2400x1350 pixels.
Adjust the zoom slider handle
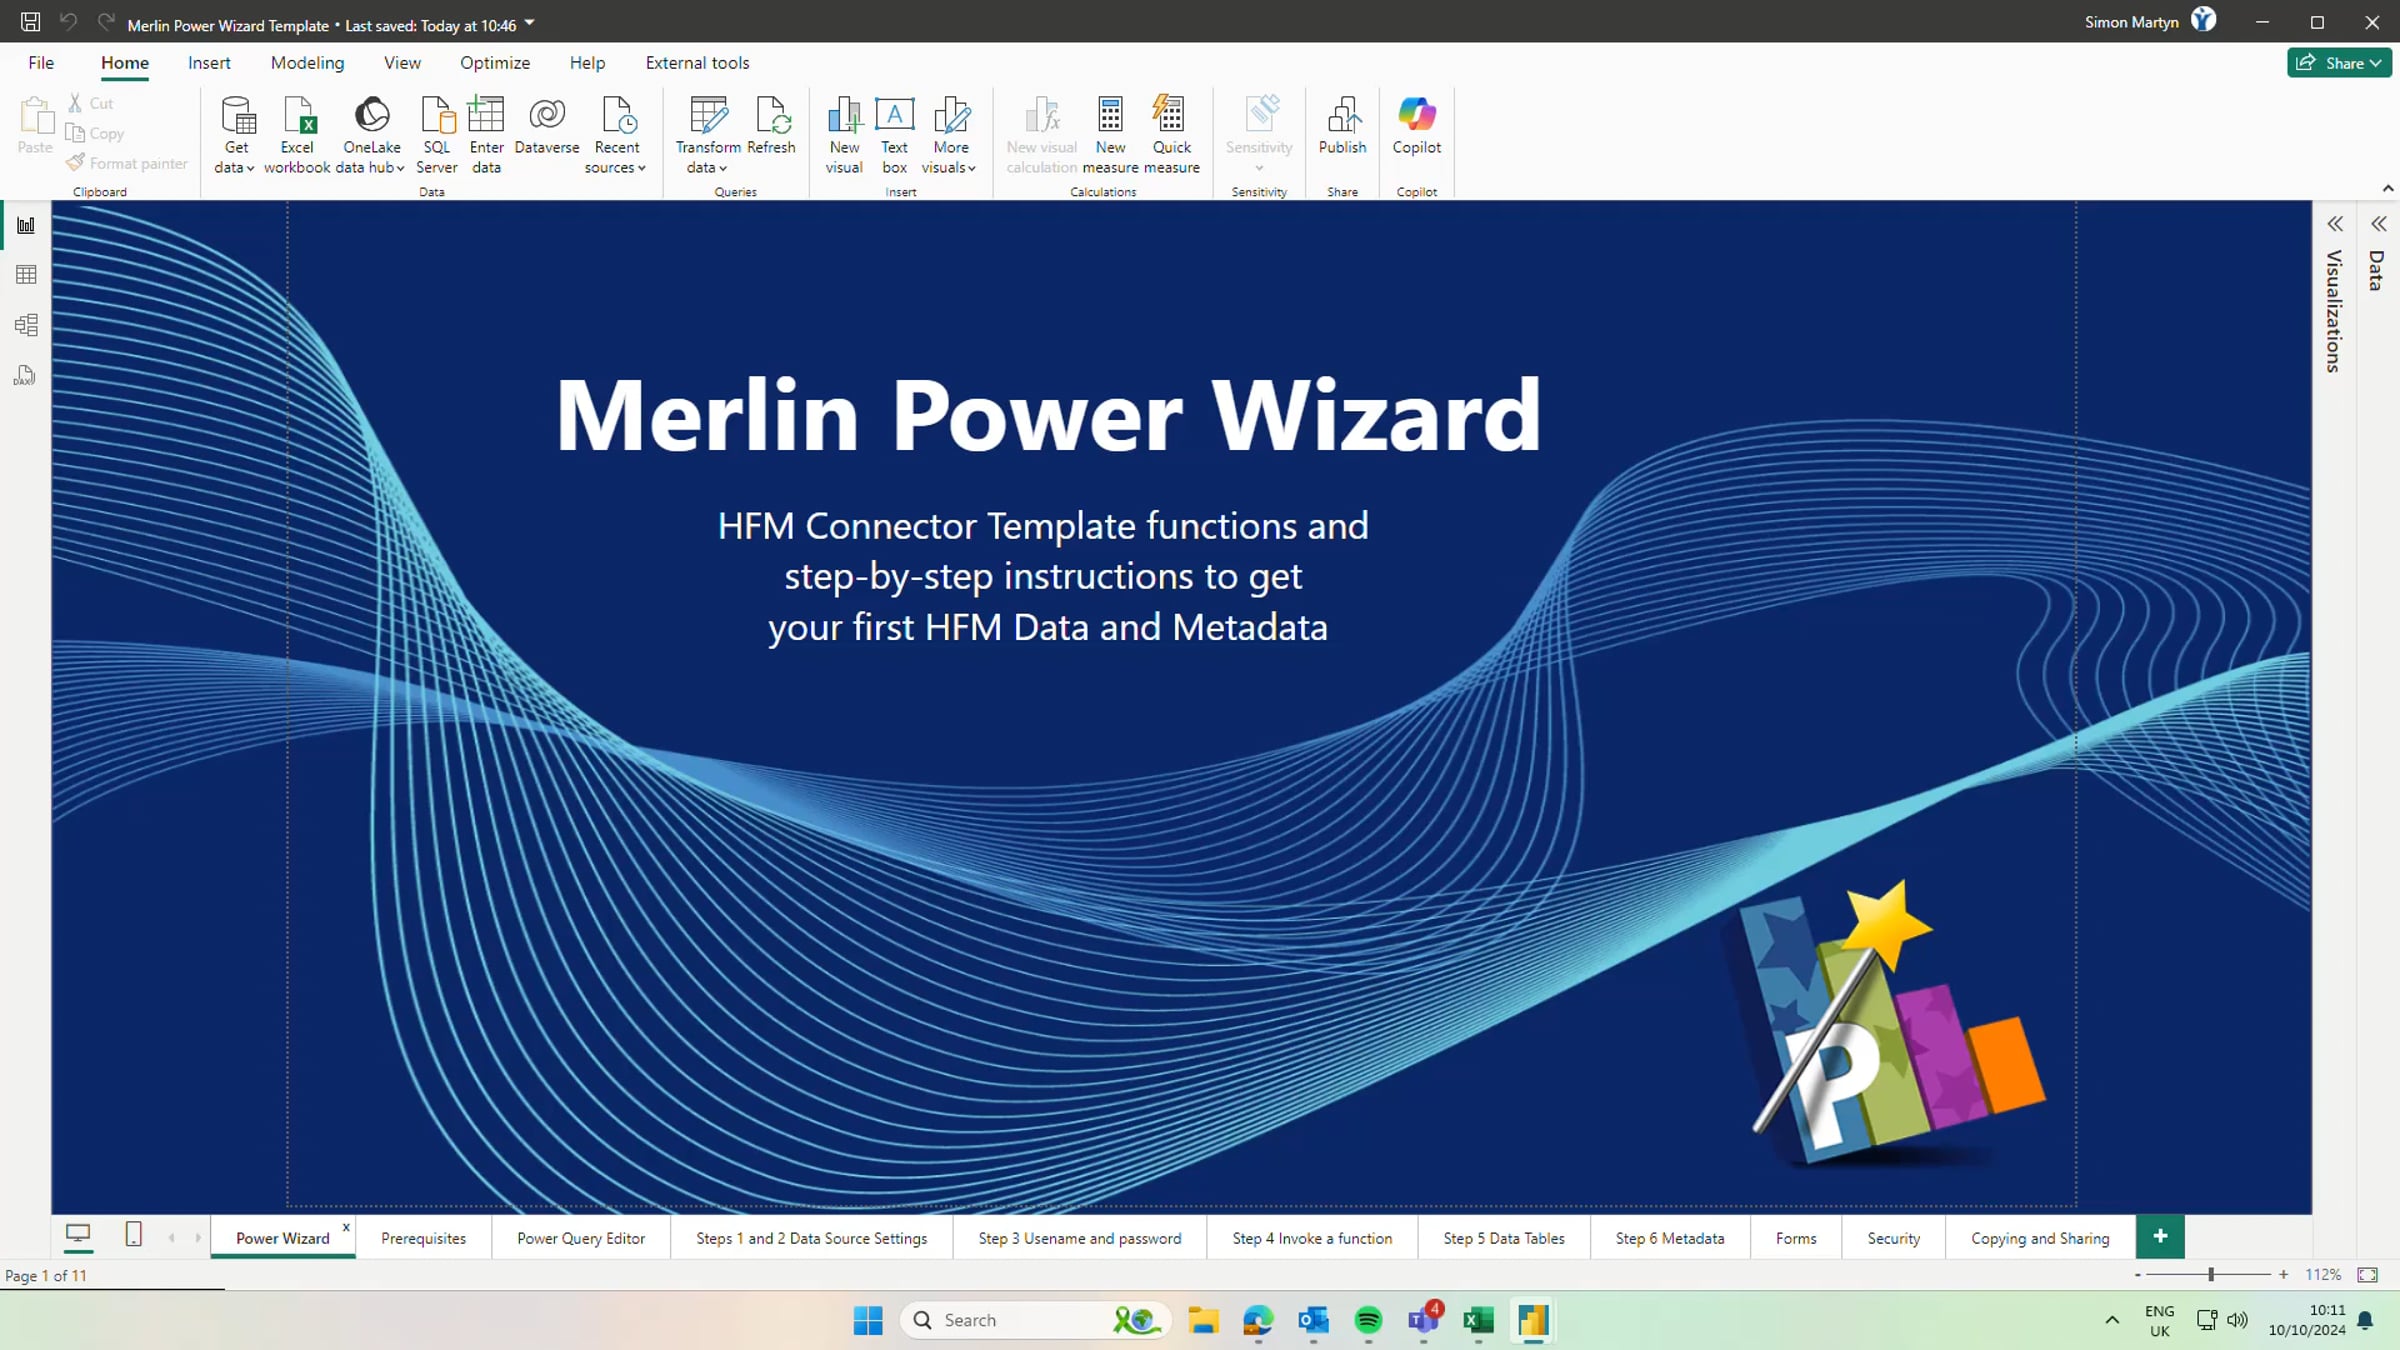click(x=2211, y=1275)
